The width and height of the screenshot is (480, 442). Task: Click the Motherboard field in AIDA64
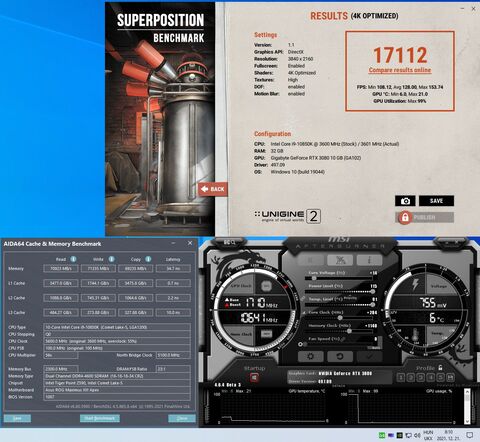pos(117,390)
